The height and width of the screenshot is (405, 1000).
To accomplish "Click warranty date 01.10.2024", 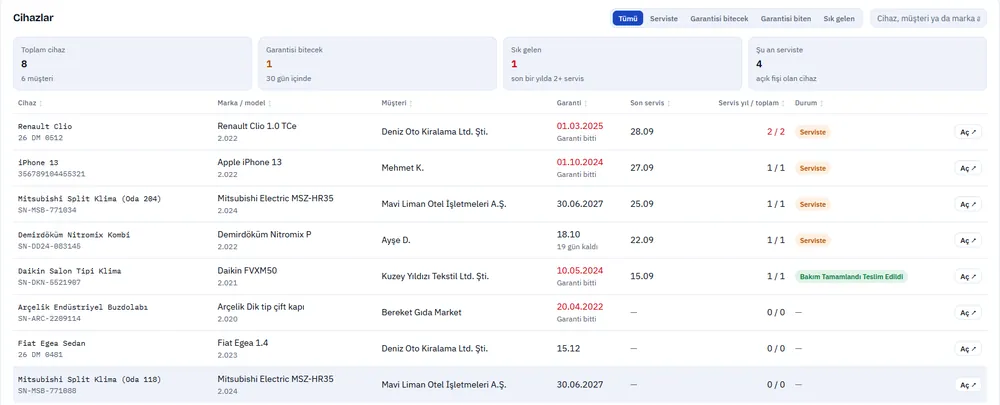I will (x=580, y=162).
